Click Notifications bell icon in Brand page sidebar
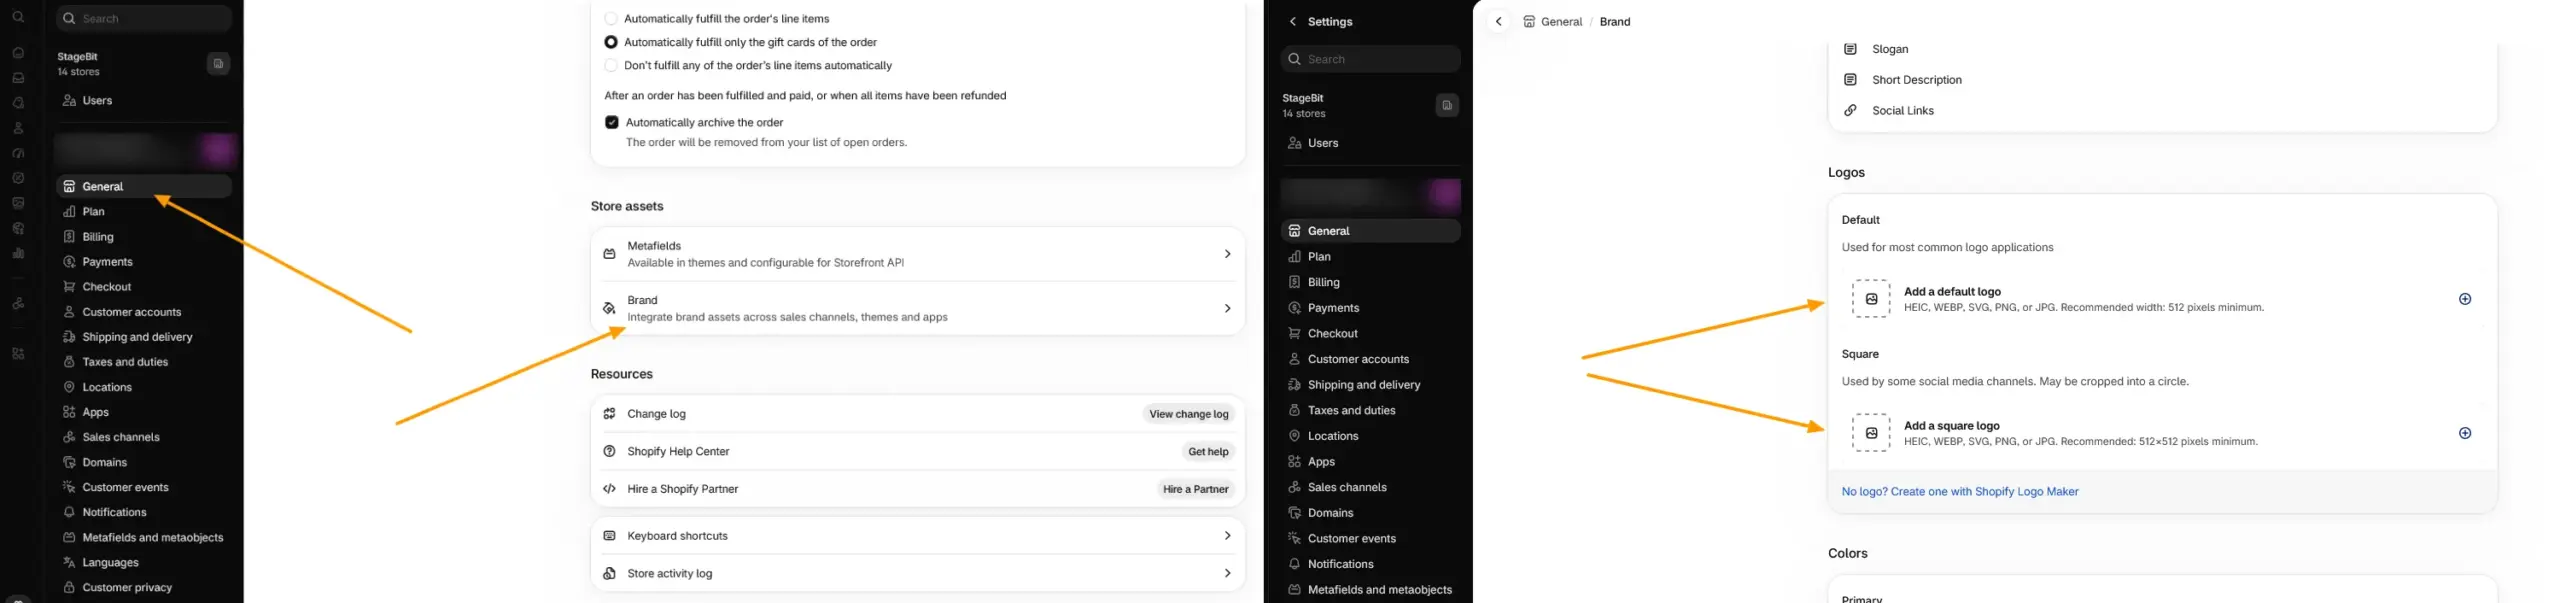The image size is (2560, 603). click(1294, 565)
